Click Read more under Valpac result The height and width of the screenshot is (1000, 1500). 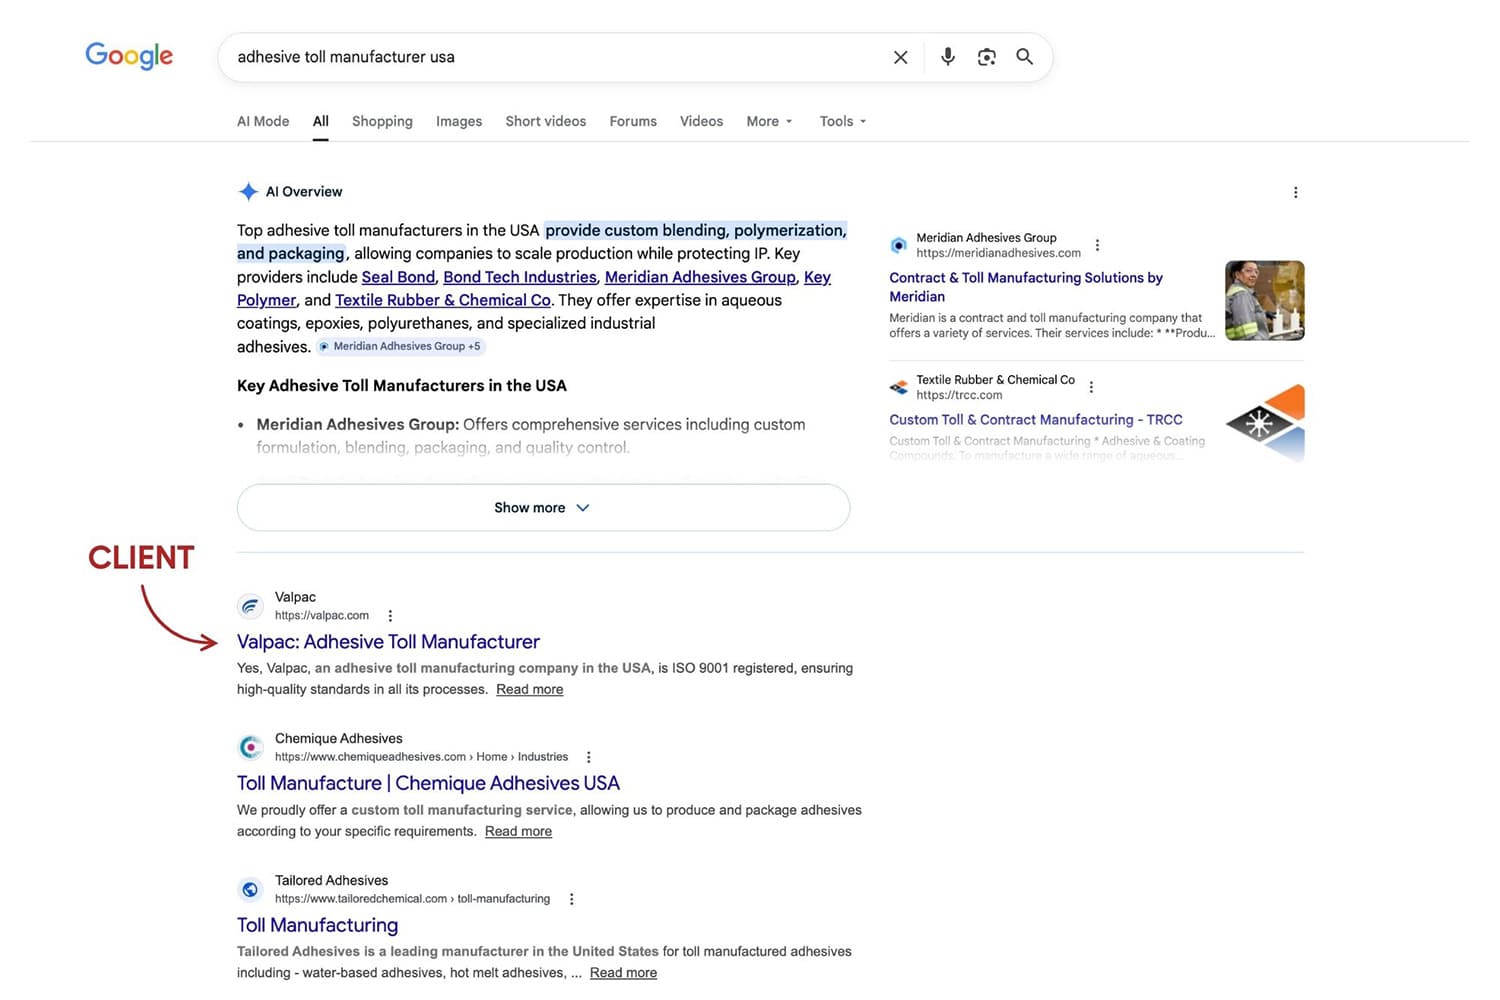tap(529, 690)
